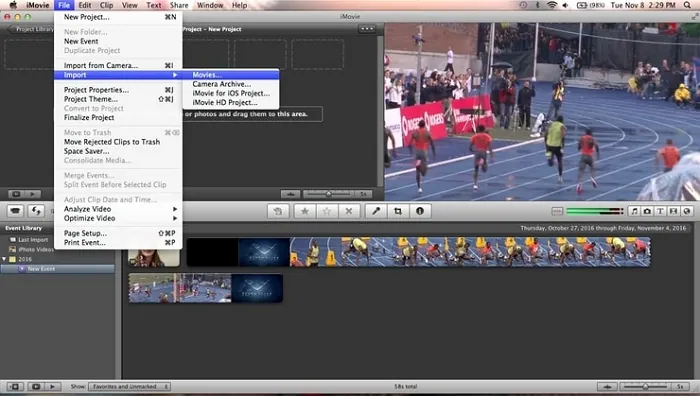700x396 pixels.
Task: Open the music and sound effects browser
Action: click(634, 211)
